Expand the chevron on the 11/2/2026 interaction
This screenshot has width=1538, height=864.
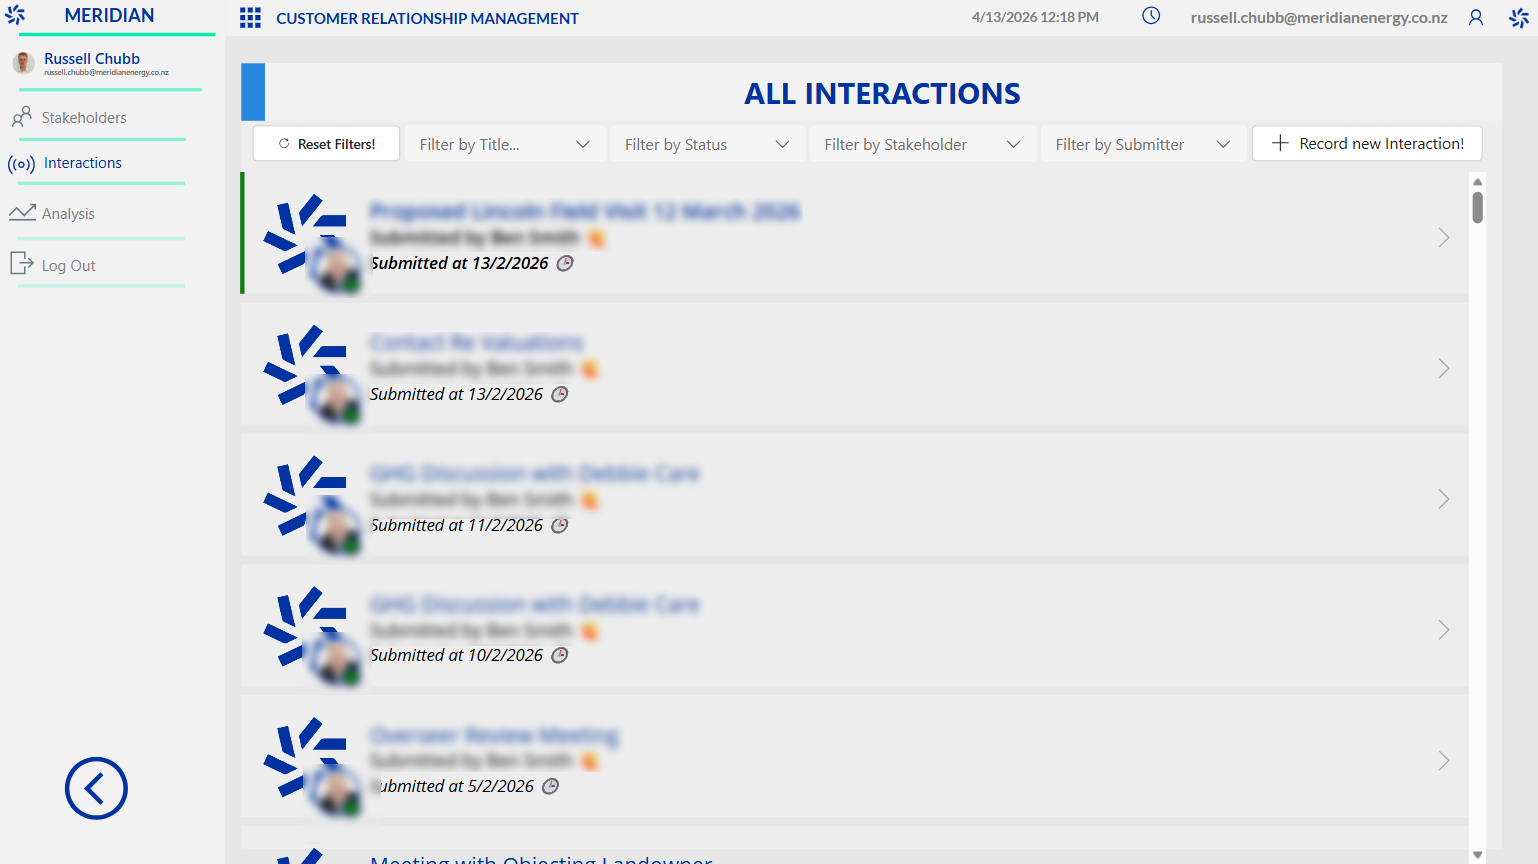[x=1444, y=499]
